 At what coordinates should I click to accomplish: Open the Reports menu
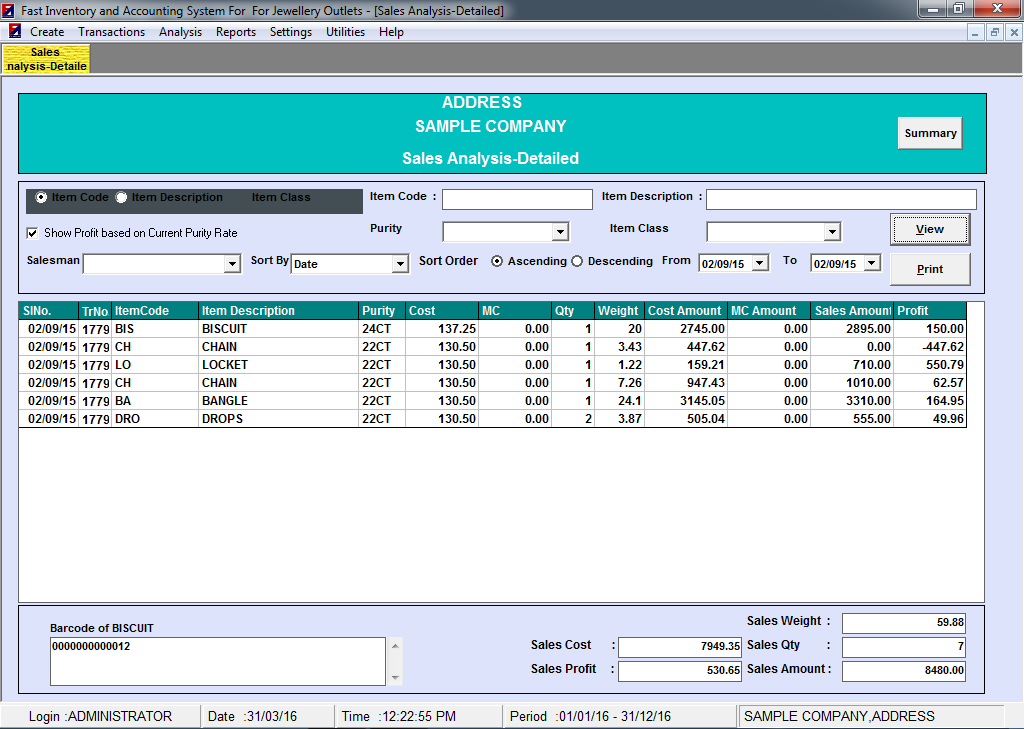tap(236, 32)
